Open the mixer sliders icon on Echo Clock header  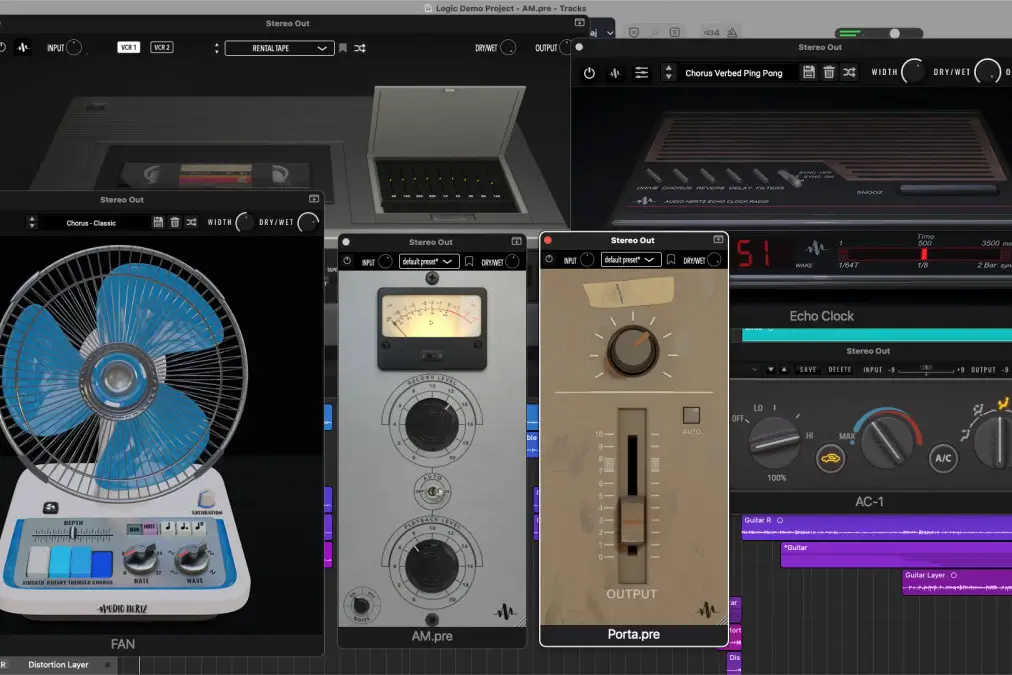pyautogui.click(x=640, y=72)
